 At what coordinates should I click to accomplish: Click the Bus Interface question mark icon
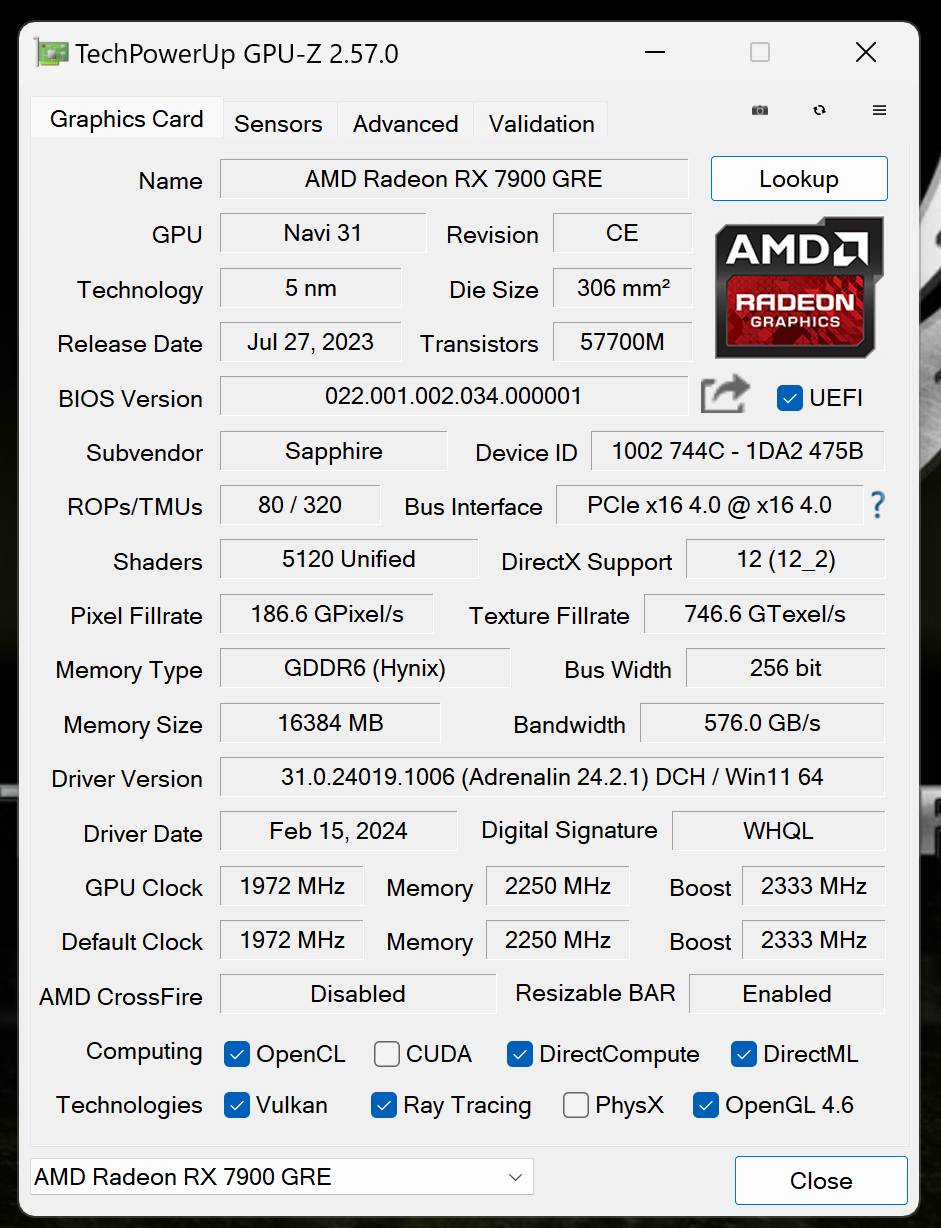877,505
